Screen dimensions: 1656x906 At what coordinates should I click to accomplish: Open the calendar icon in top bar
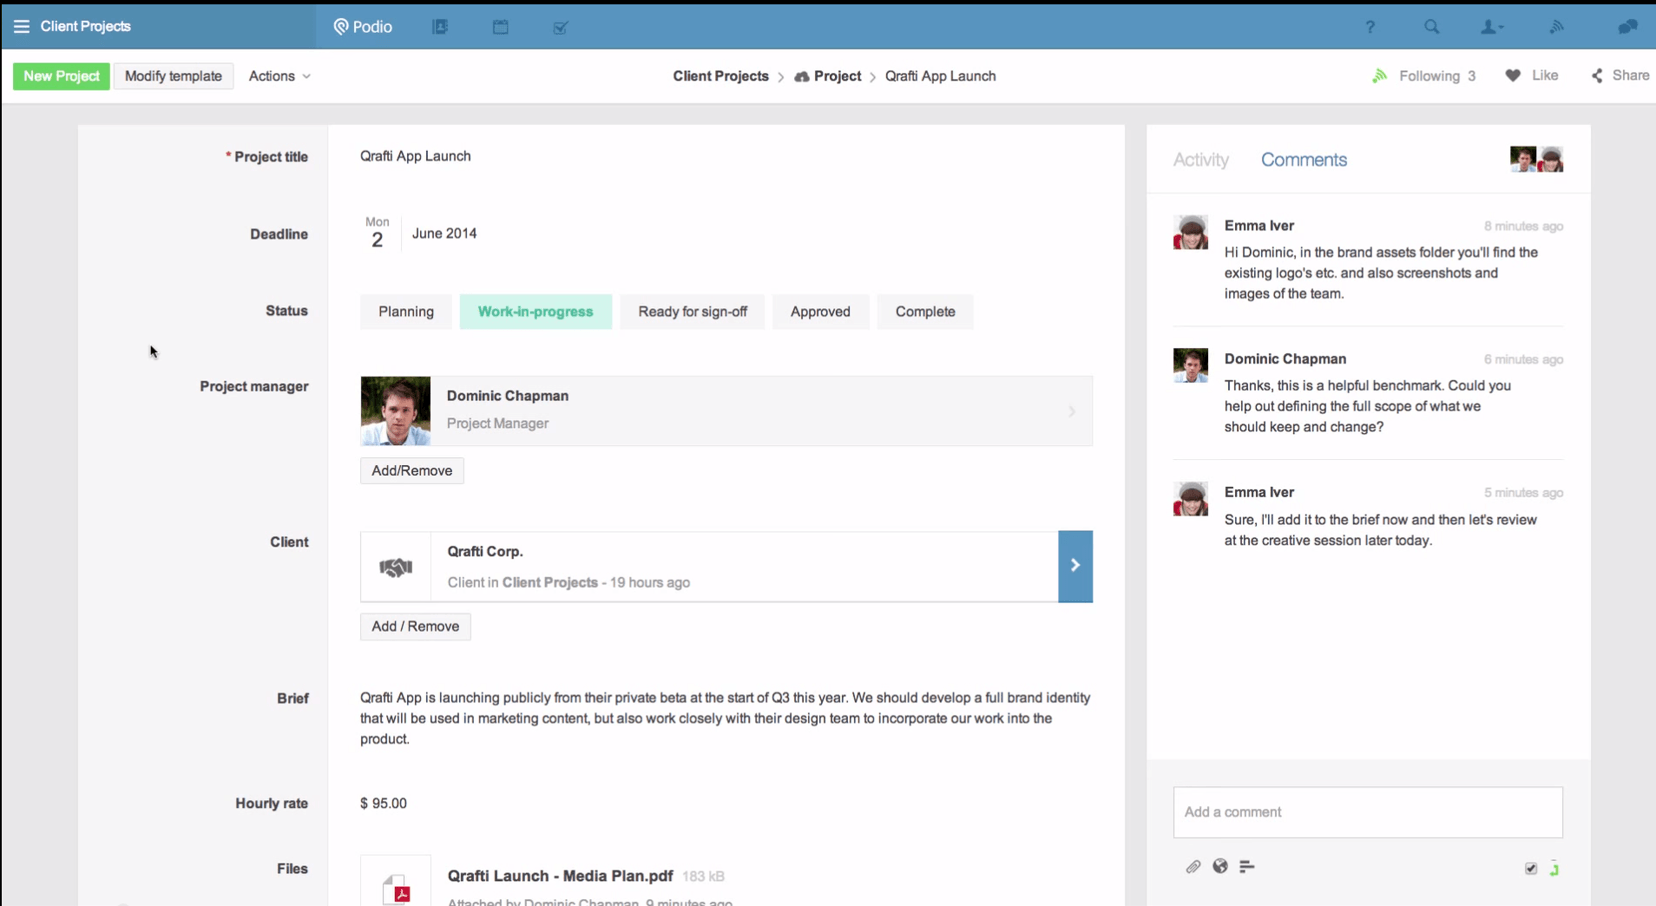tap(501, 27)
